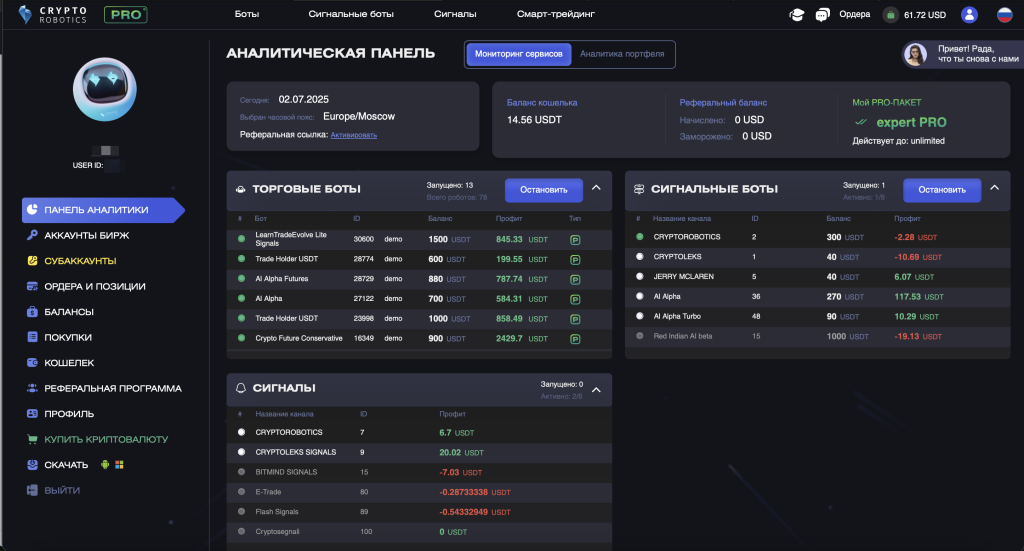The image size is (1024, 551).
Task: Click the Crypto Robotics logo
Action: [53, 14]
